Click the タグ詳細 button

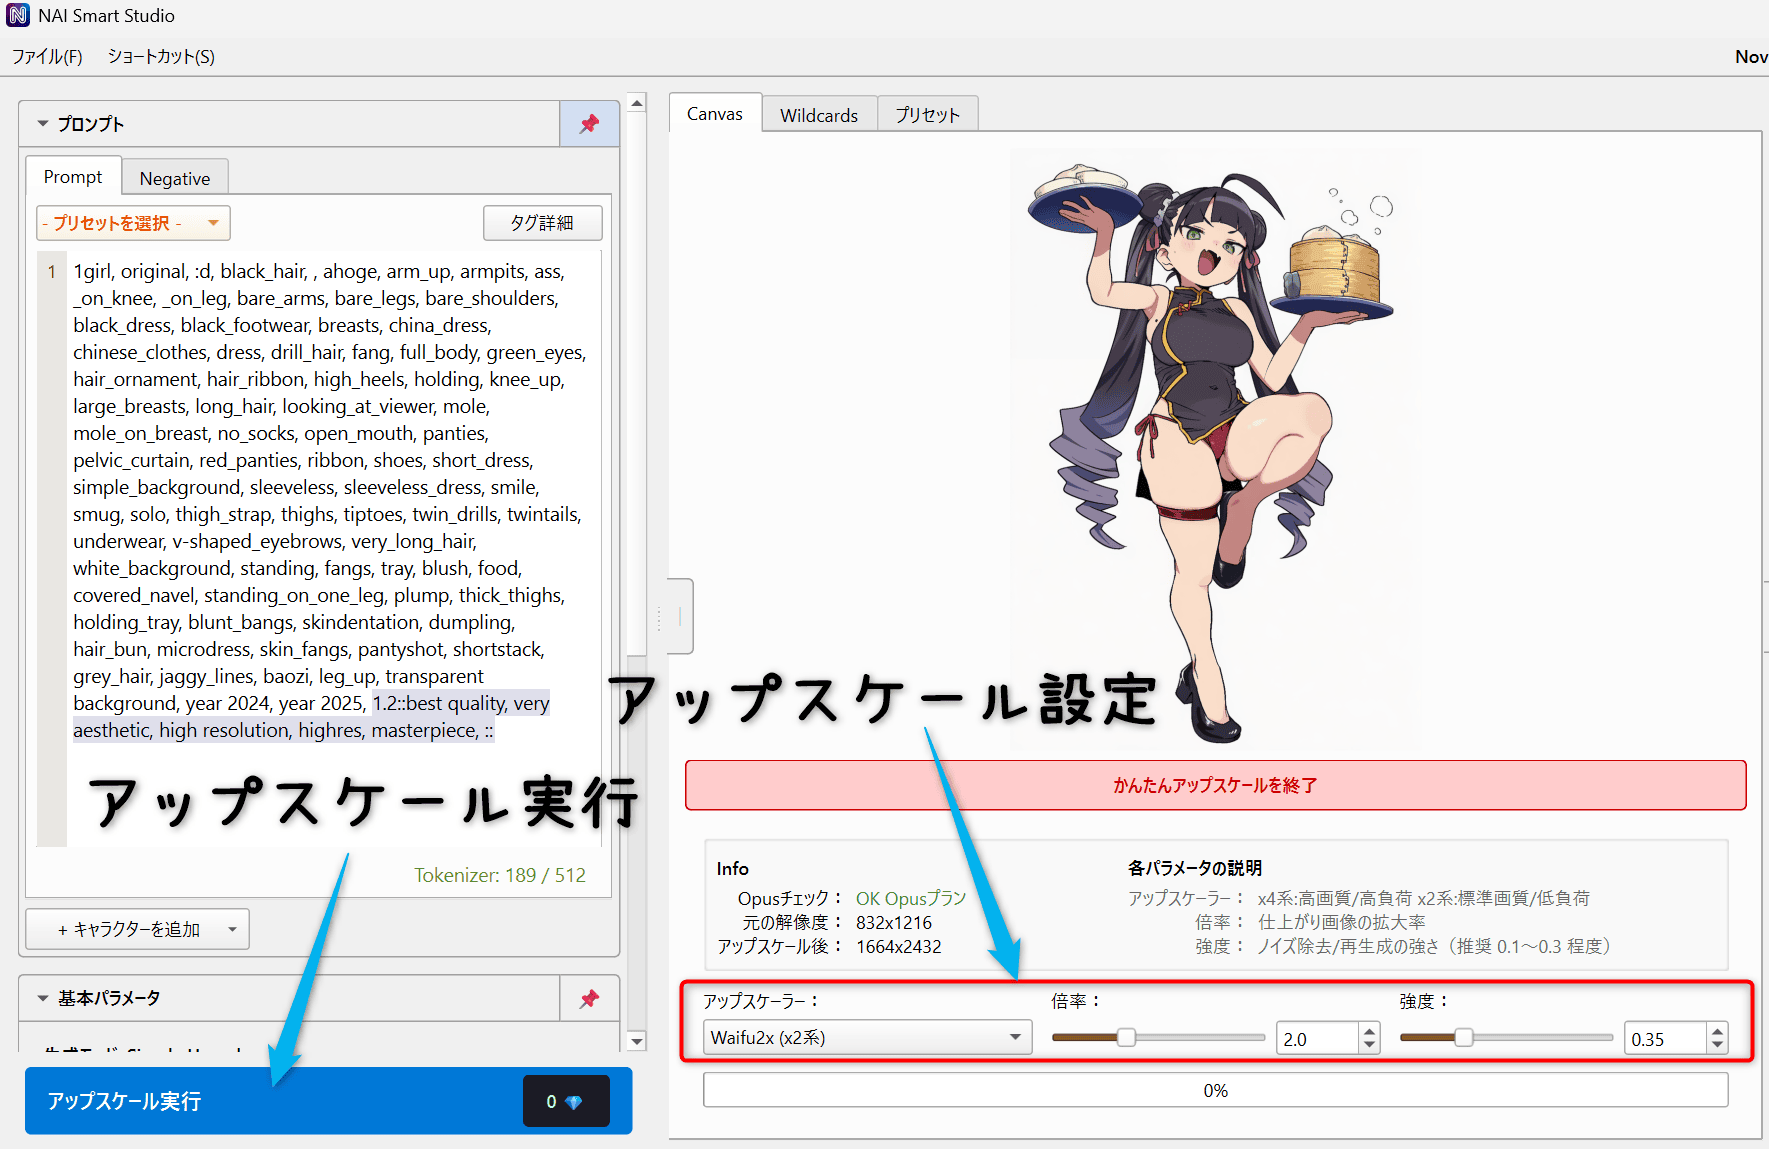coord(542,222)
